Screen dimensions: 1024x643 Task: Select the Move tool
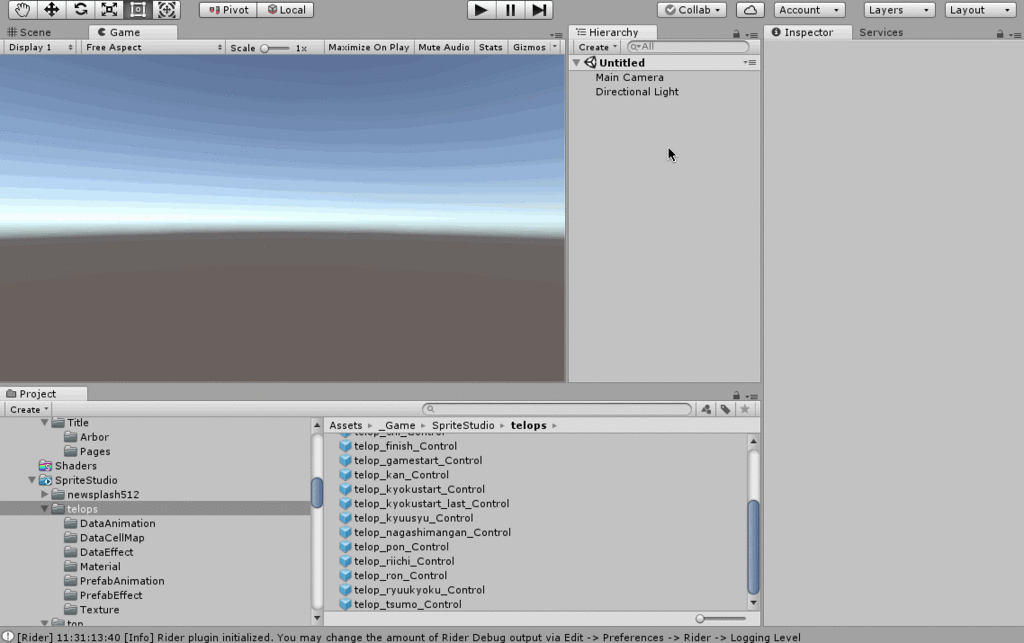(51, 10)
